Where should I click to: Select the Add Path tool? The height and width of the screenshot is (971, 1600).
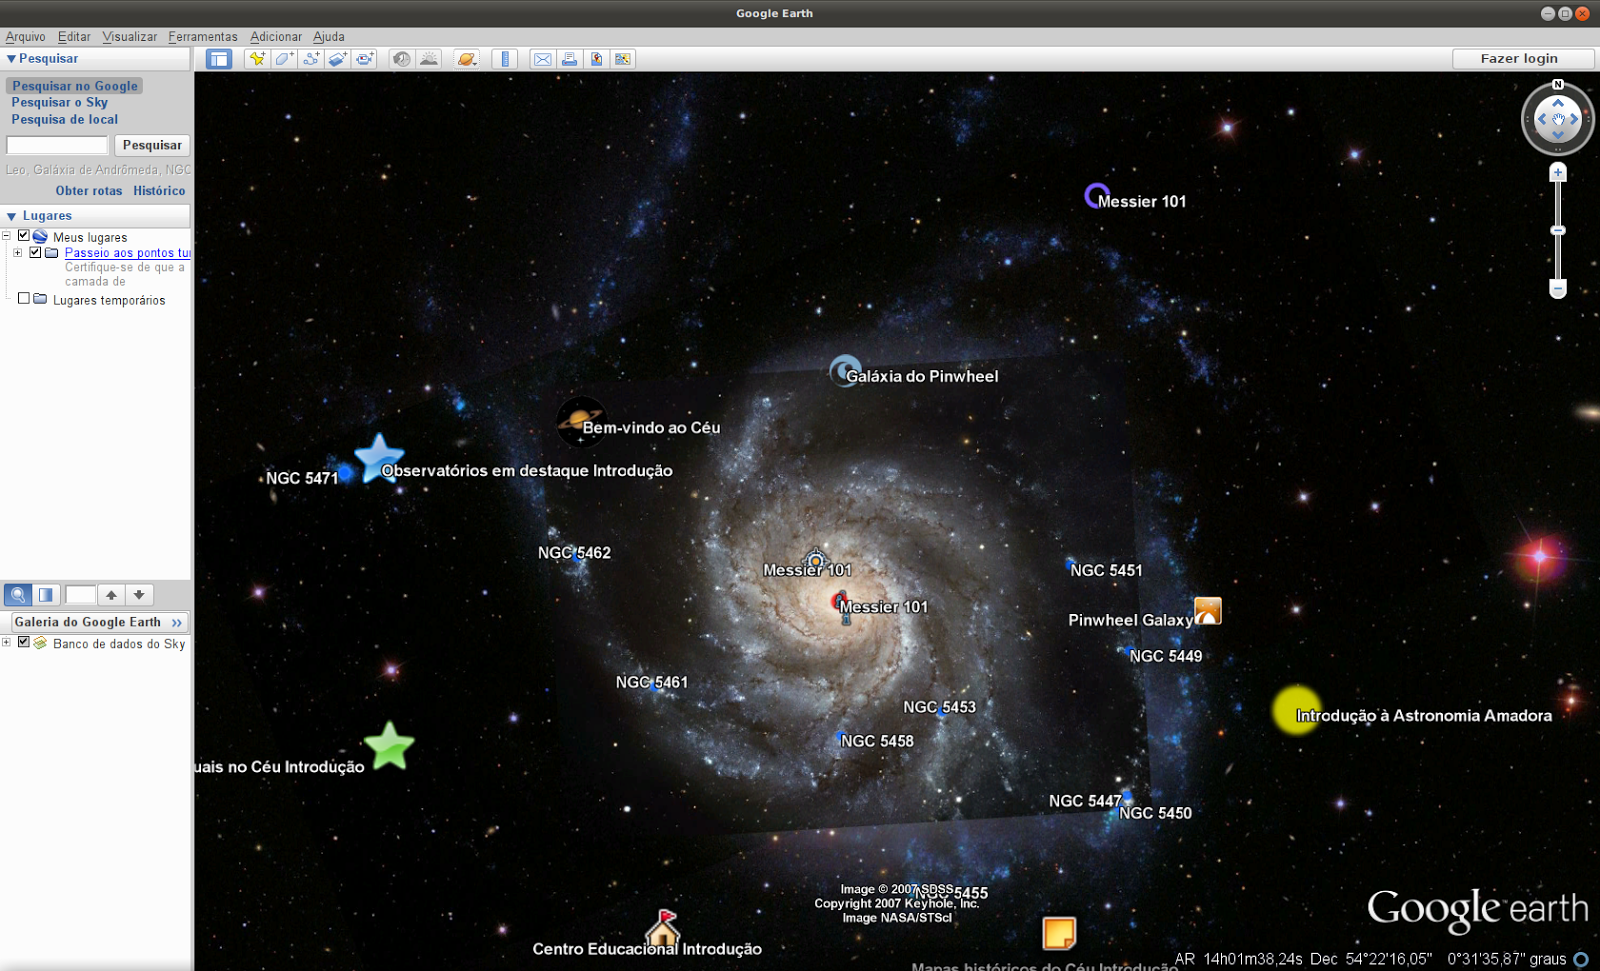coord(311,59)
